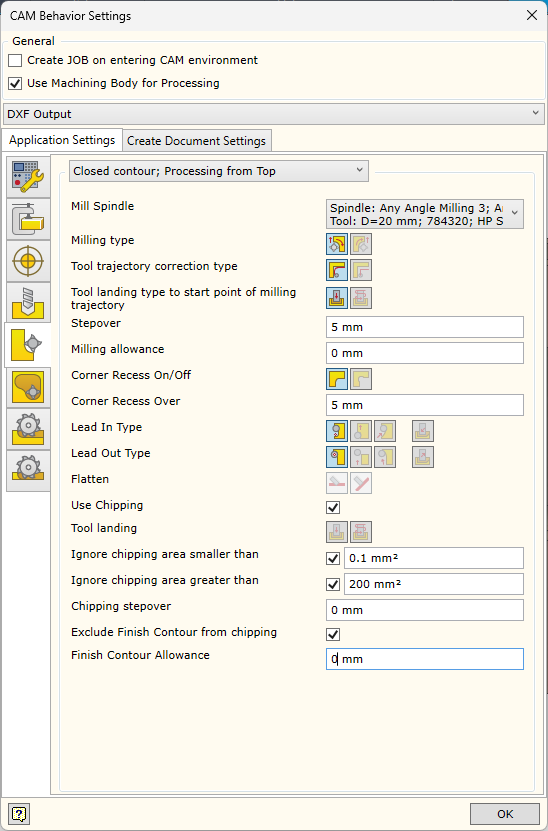Toggle the Use Chipping checkbox
The height and width of the screenshot is (831, 548).
(x=333, y=508)
